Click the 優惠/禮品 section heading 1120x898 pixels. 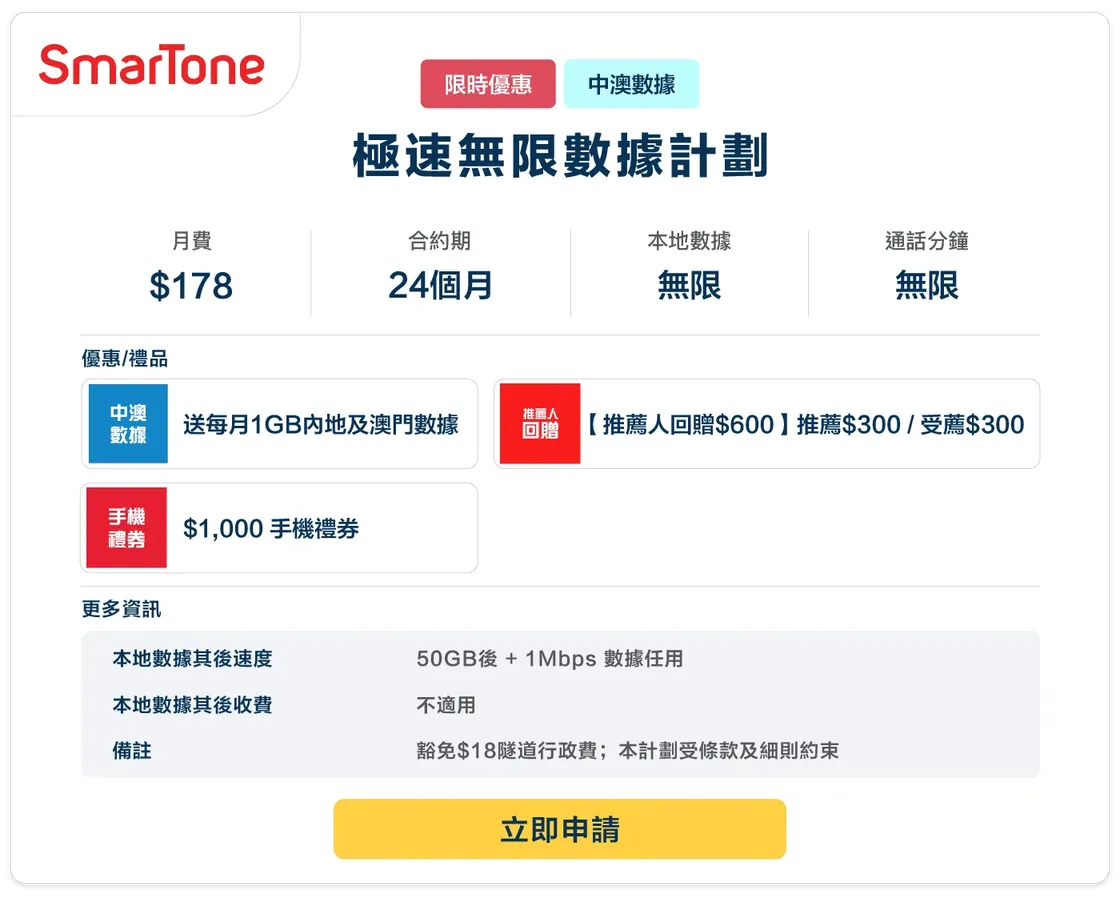[125, 358]
